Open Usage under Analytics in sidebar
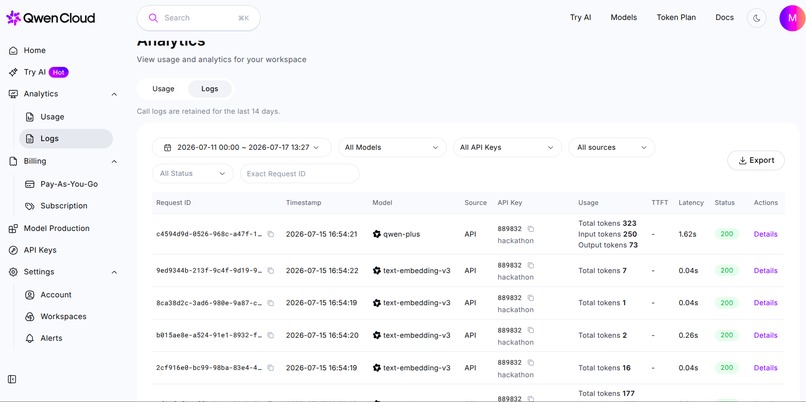Screen dimensions: 806x402 52,117
